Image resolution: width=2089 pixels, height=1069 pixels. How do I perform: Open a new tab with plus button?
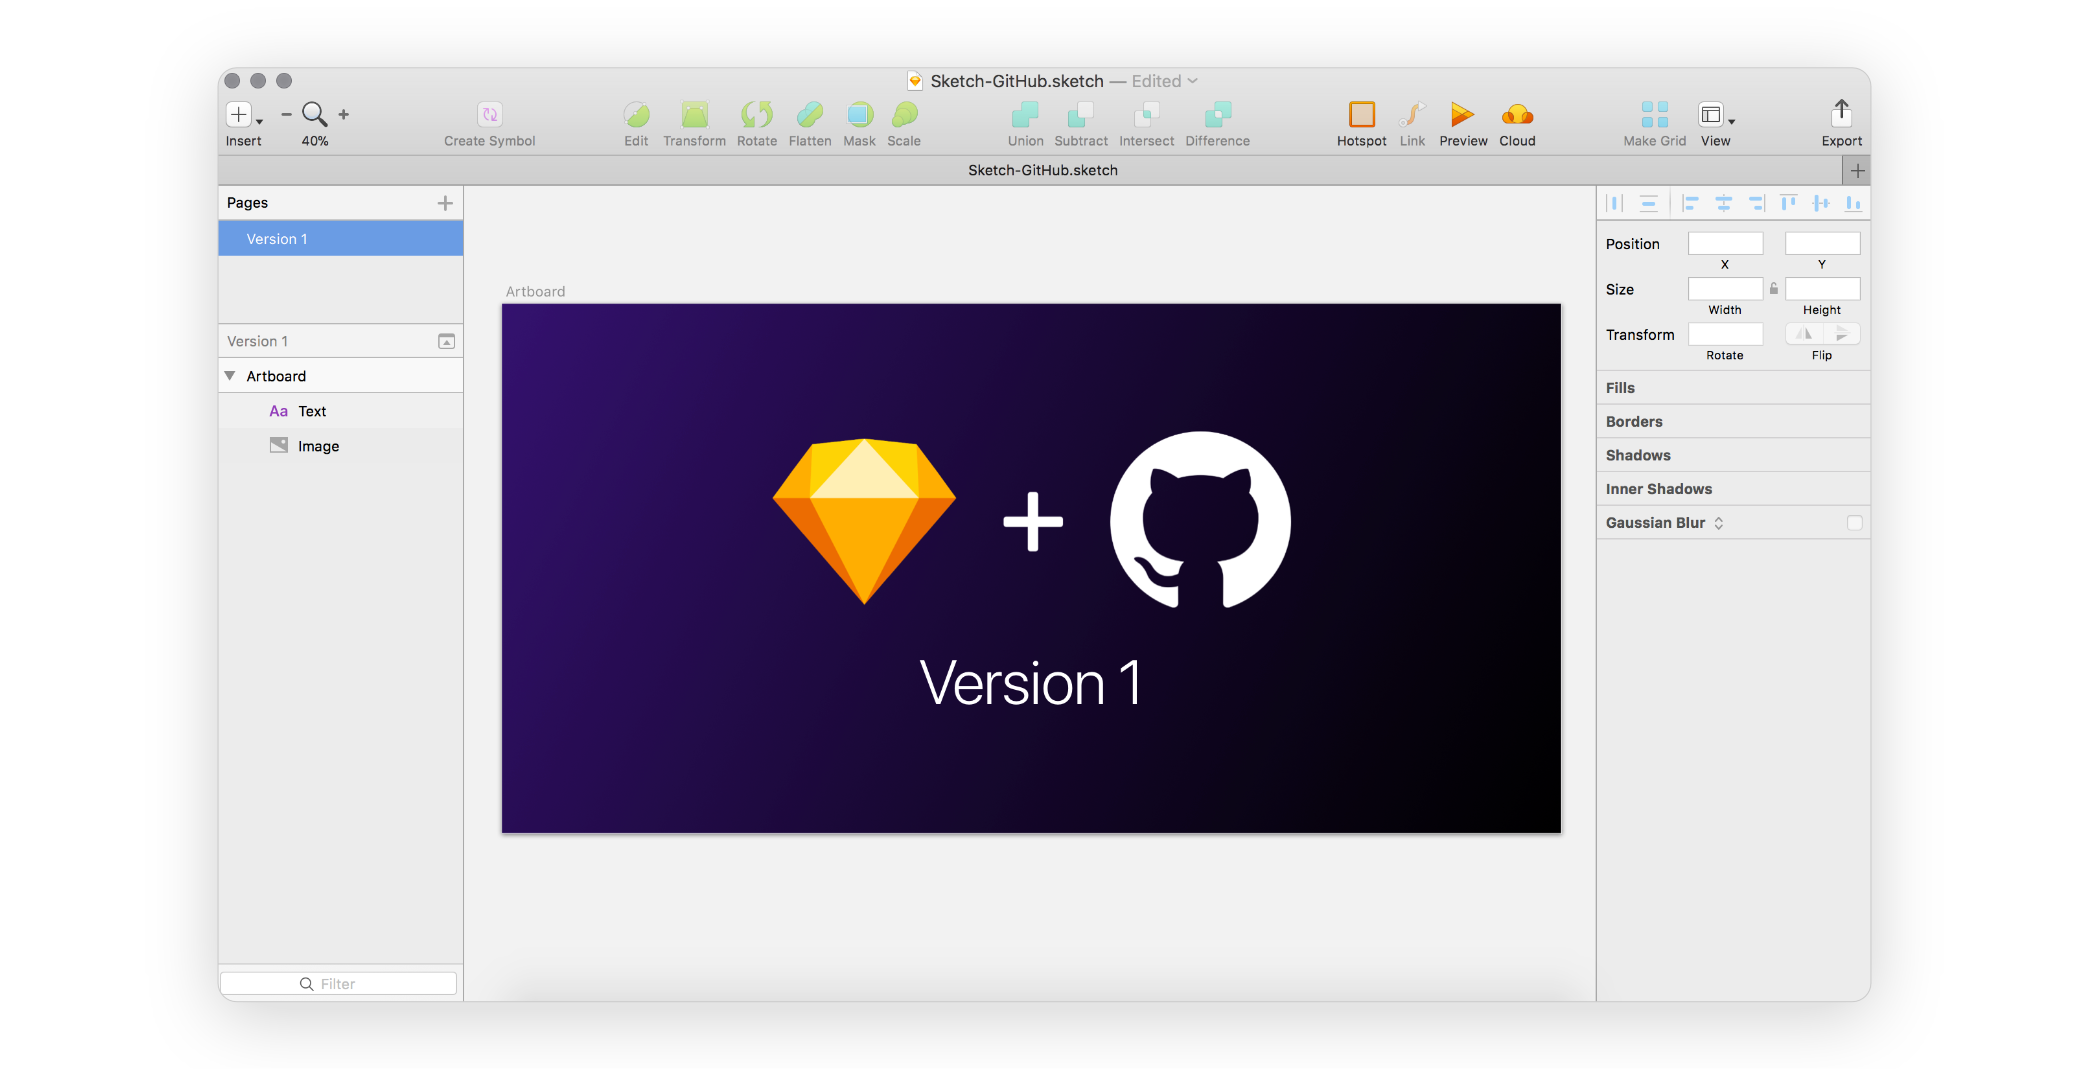pos(1857,170)
